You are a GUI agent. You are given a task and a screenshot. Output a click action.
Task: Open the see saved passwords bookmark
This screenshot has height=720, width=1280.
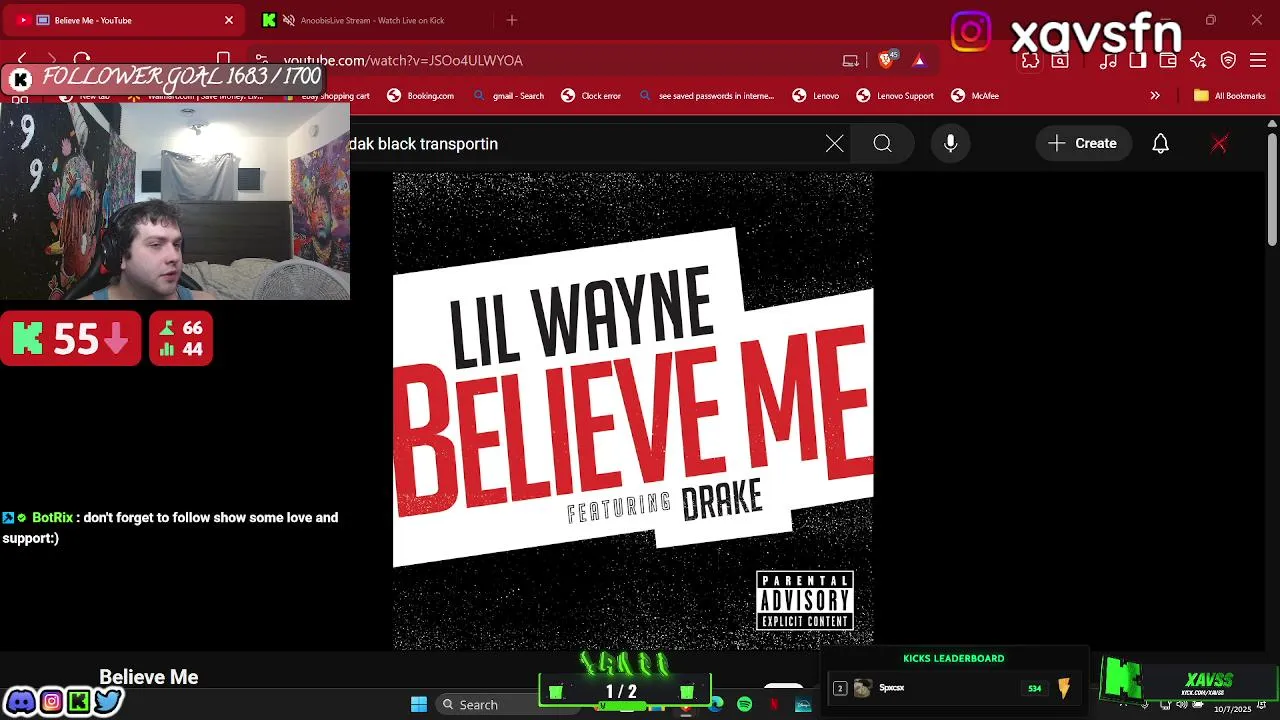pos(706,96)
